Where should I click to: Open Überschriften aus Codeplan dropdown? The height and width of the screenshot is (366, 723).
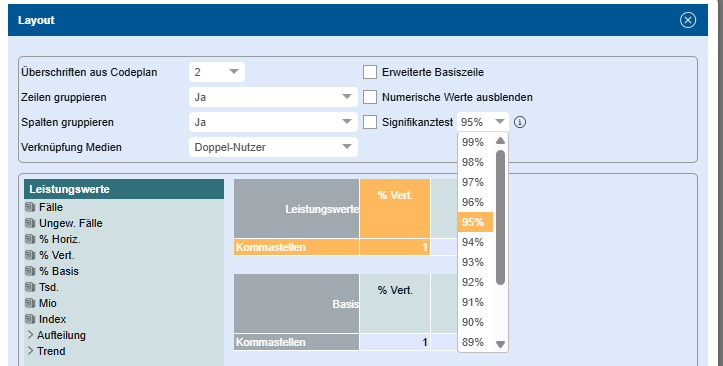[x=217, y=72]
